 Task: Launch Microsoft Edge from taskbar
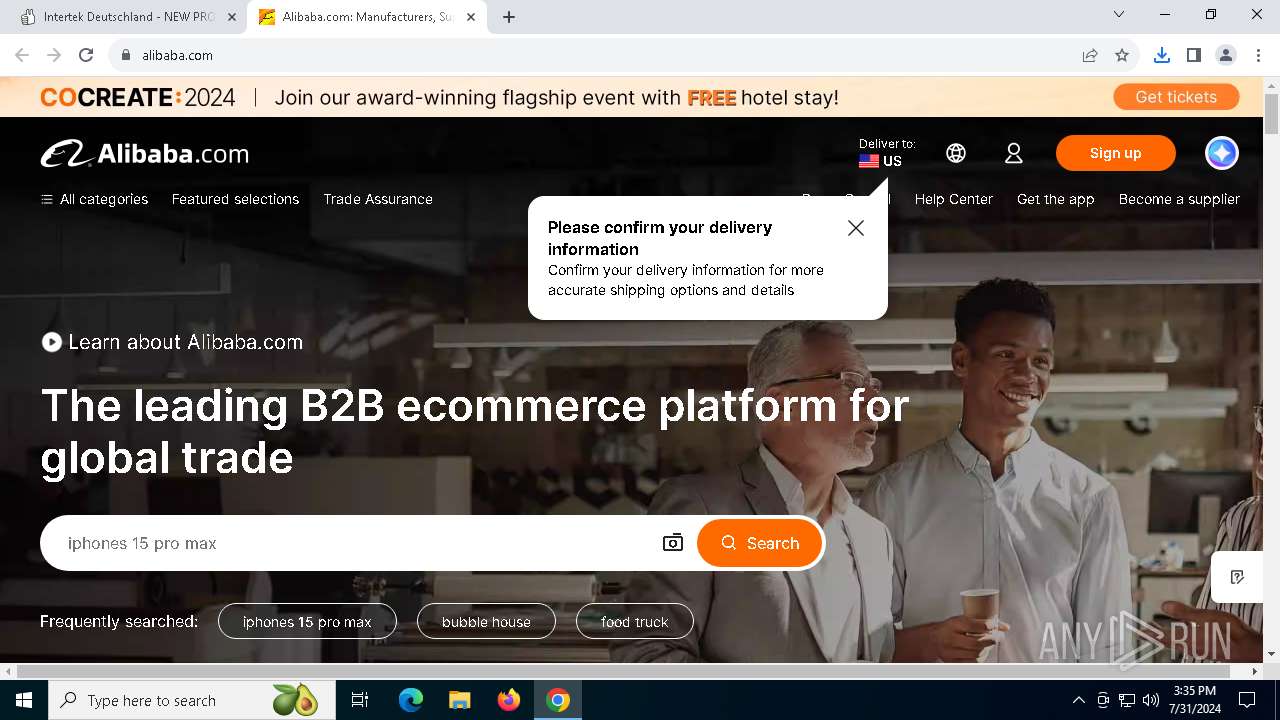pos(411,700)
